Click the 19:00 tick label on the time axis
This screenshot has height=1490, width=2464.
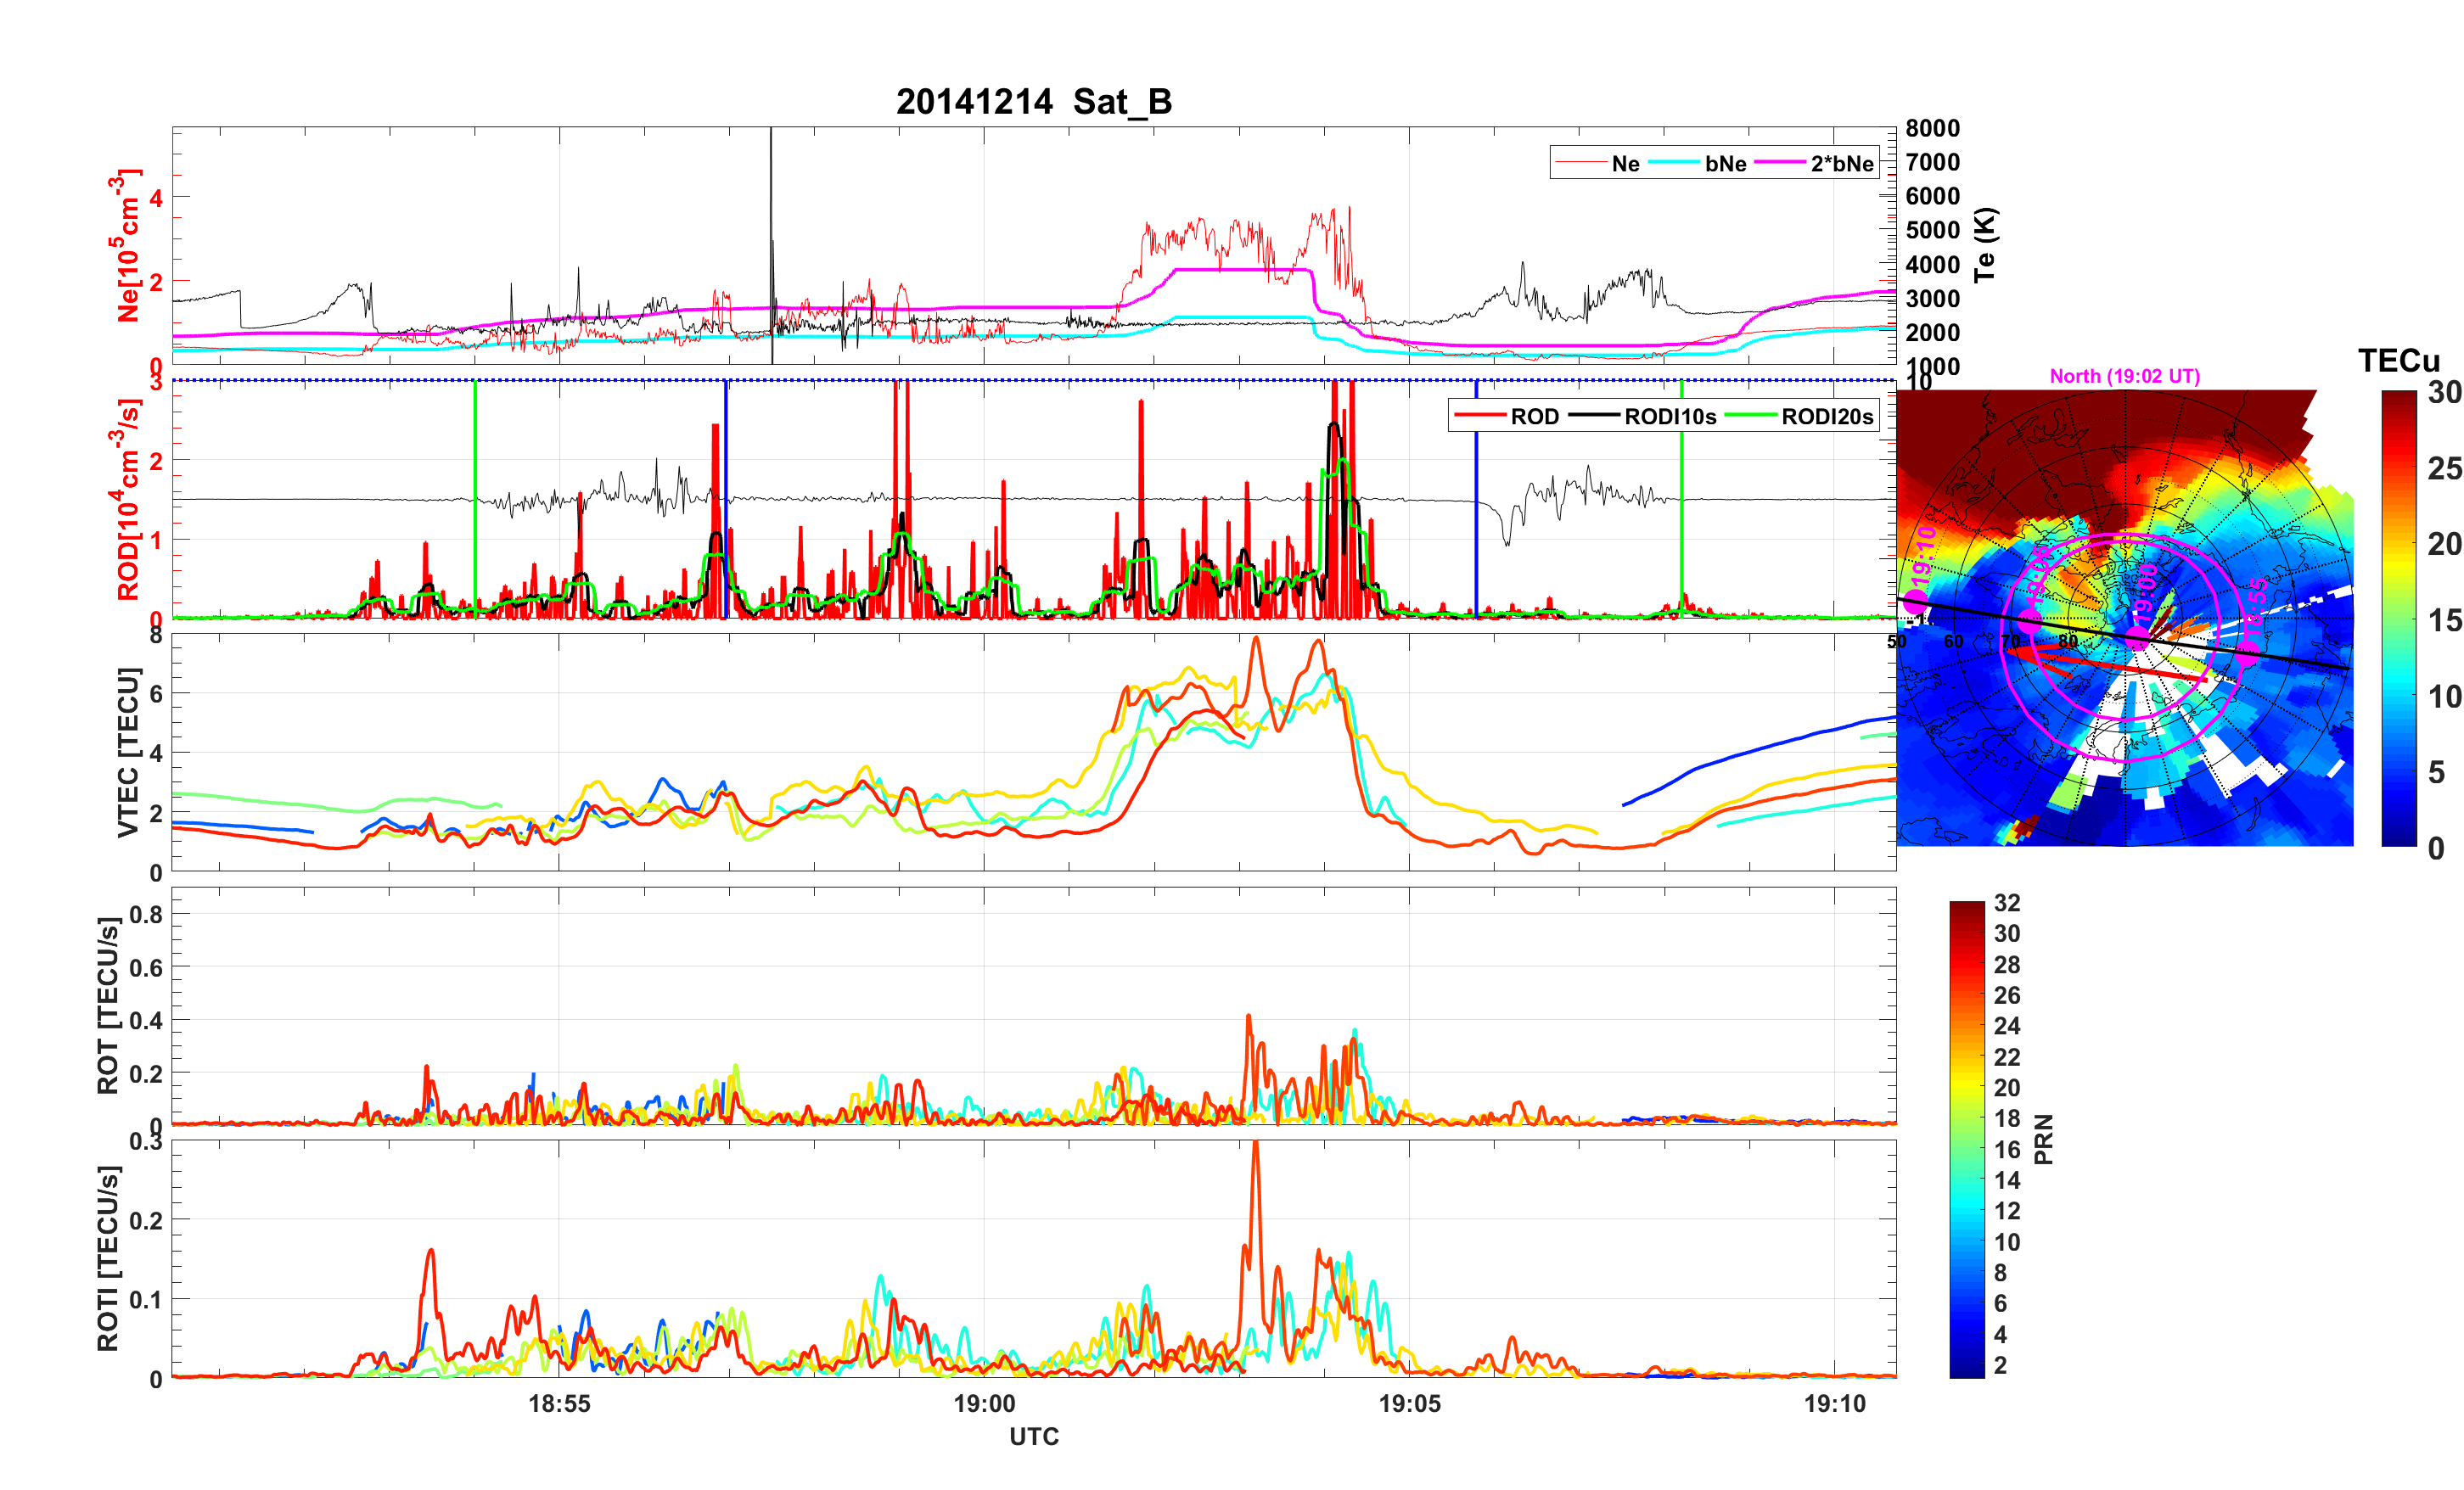pos(984,1403)
